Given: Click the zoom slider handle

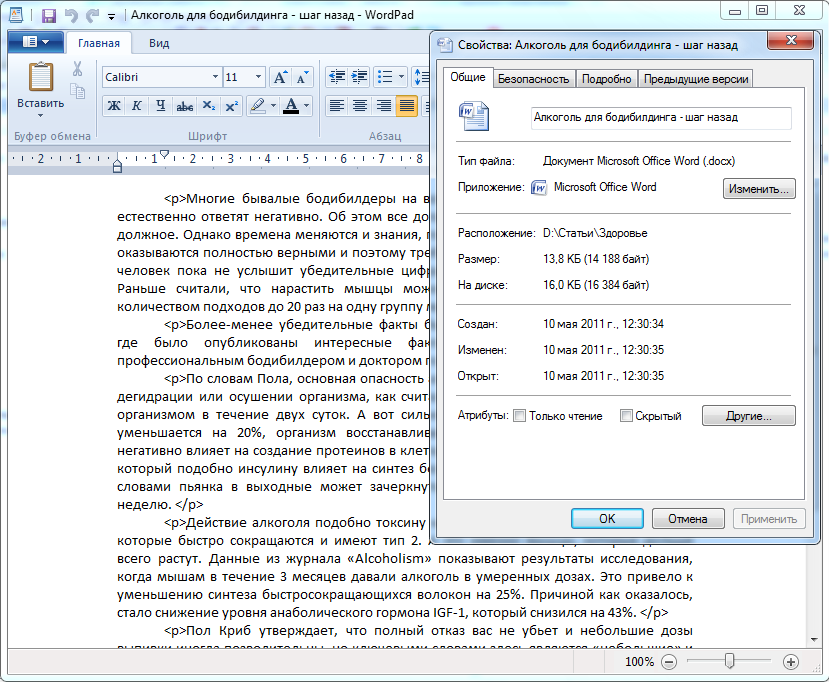Looking at the screenshot, I should tap(731, 661).
